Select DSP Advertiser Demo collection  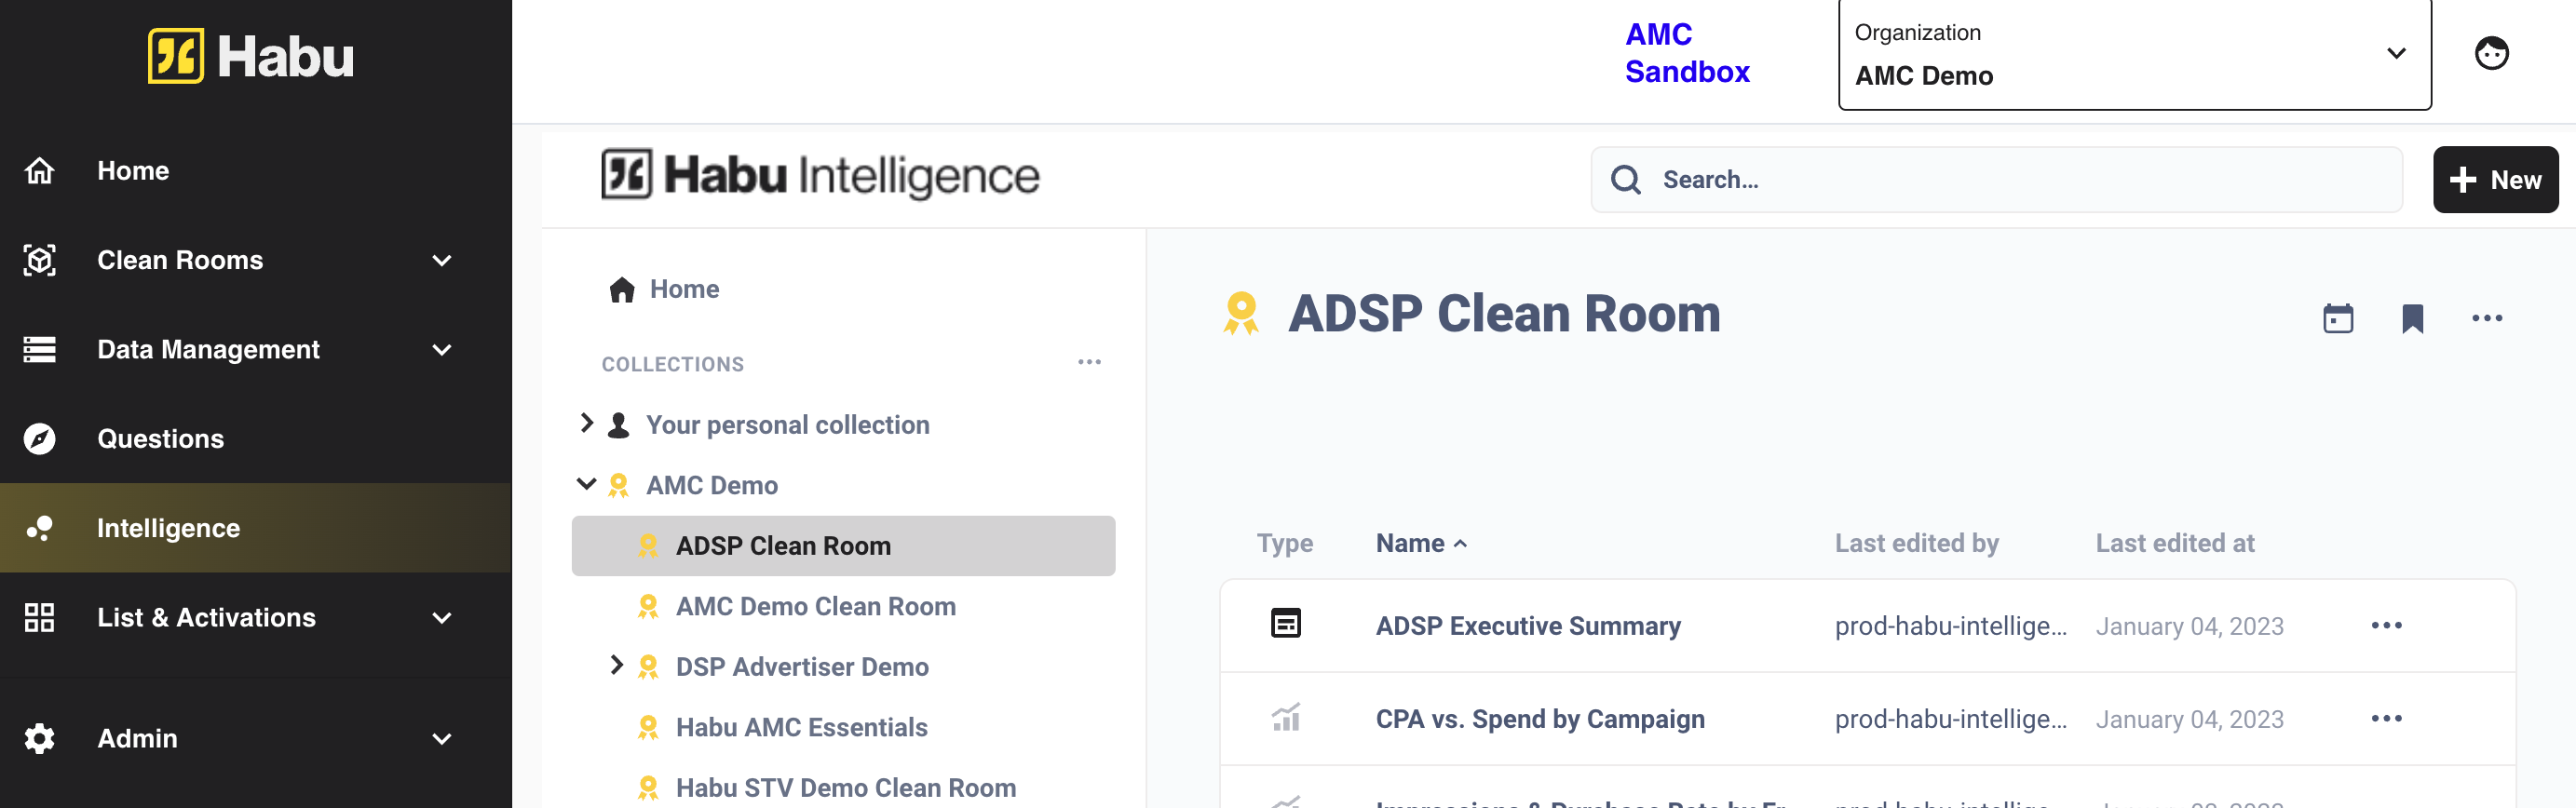pyautogui.click(x=802, y=667)
